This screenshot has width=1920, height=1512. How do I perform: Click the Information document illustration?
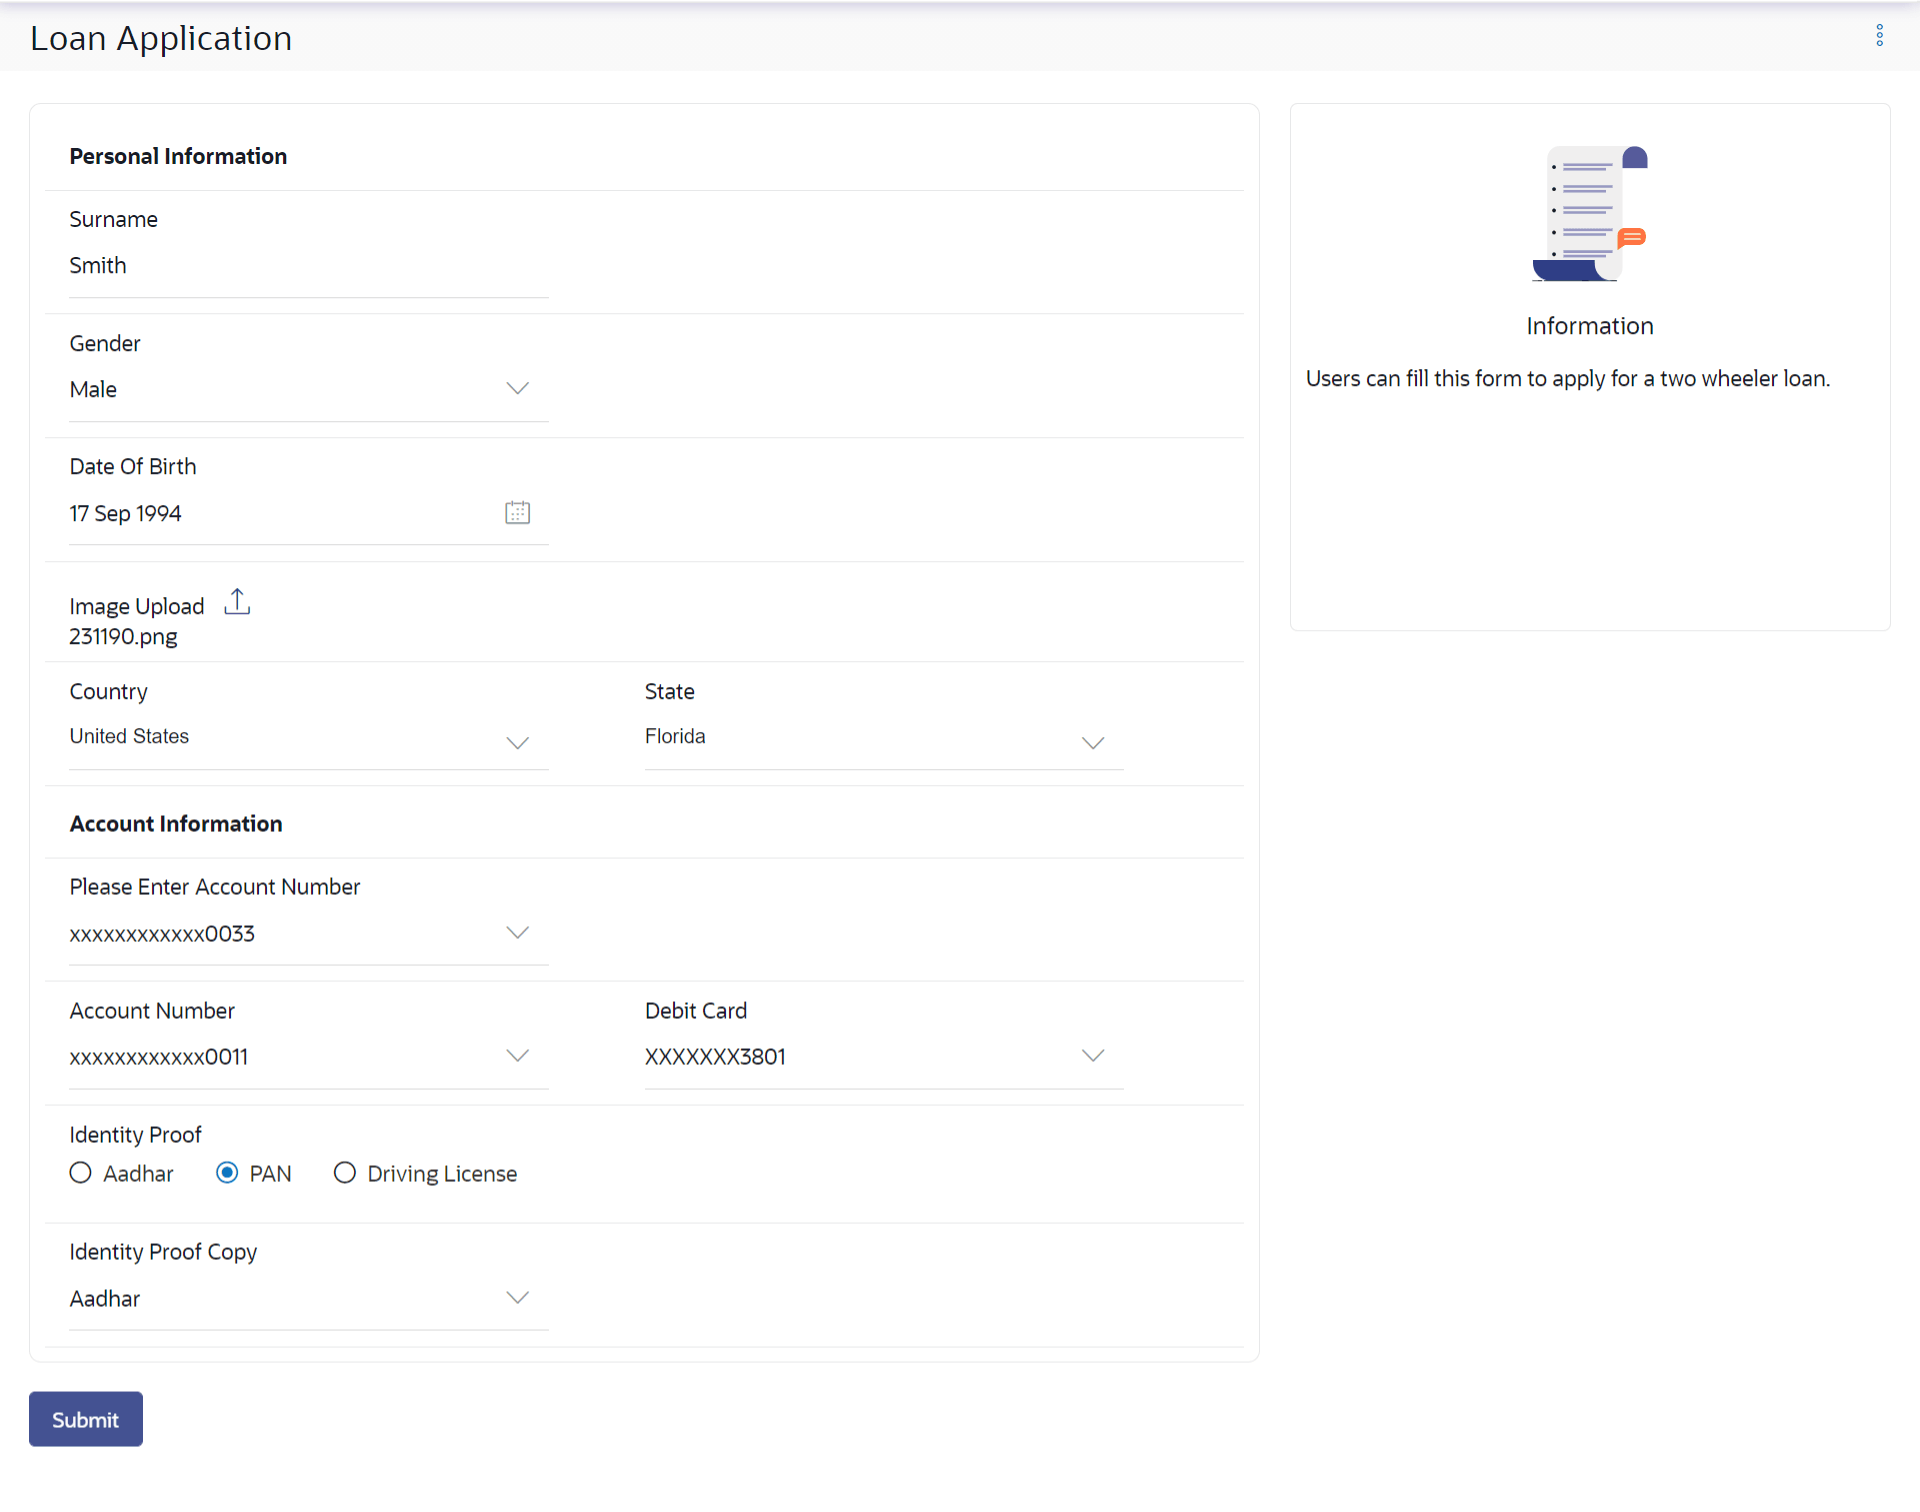[1589, 214]
